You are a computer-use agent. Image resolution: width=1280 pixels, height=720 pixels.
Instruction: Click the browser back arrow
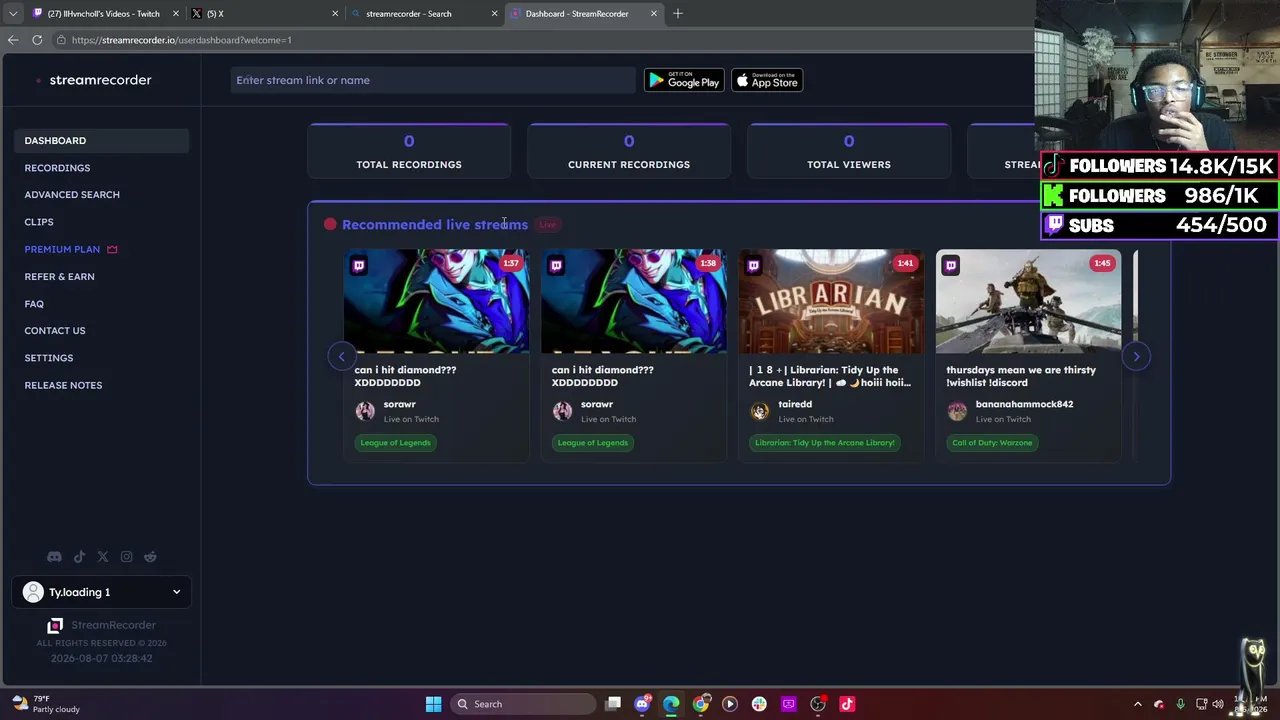click(13, 40)
